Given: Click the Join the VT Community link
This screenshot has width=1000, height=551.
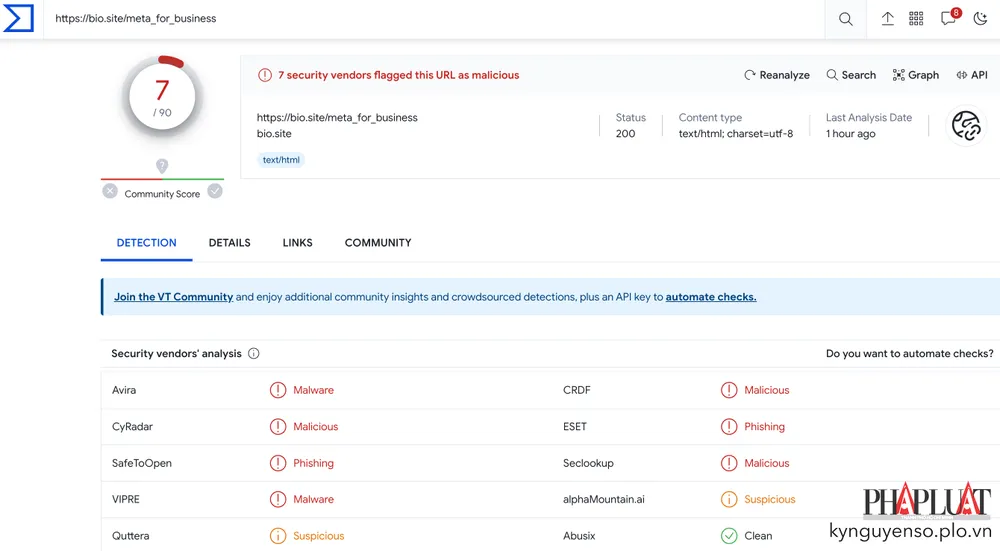Looking at the screenshot, I should (173, 297).
